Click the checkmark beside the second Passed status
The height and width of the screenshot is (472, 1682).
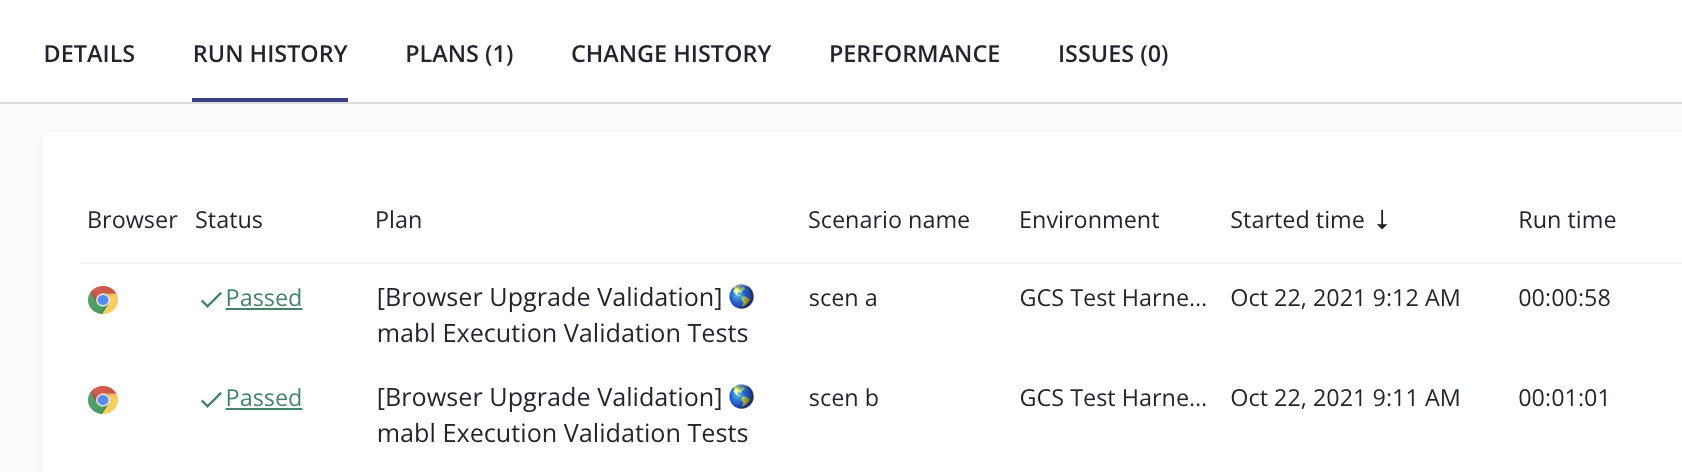(x=211, y=399)
